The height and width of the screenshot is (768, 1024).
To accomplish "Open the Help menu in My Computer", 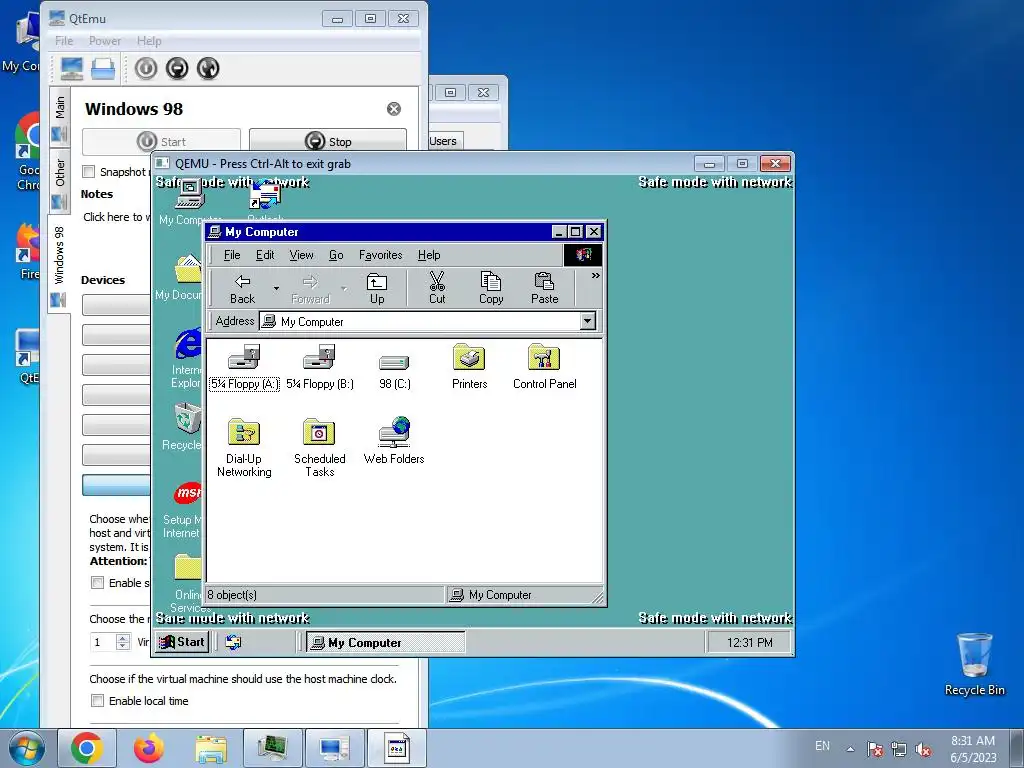I will 429,255.
